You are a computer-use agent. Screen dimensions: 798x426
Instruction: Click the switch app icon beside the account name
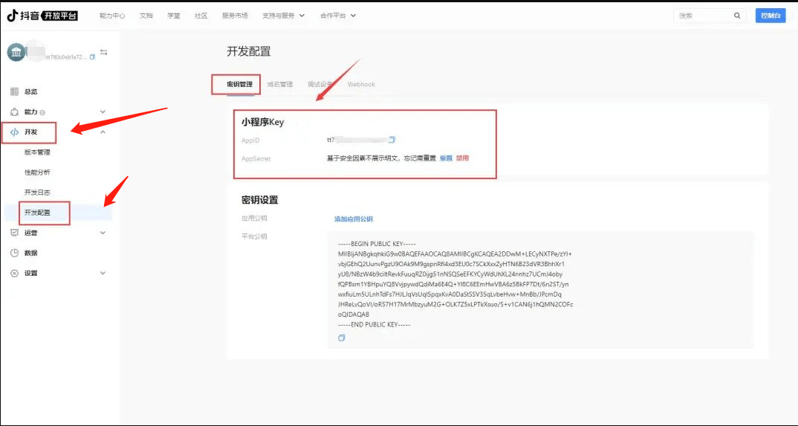tap(103, 52)
